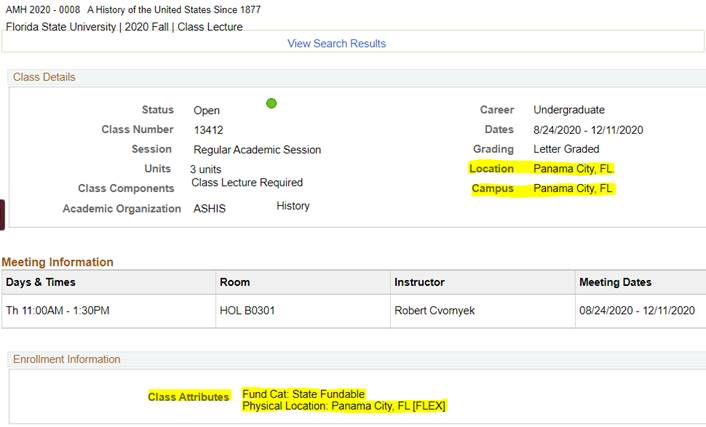Click the ASHIS academic organization code
This screenshot has width=706, height=427.
click(209, 209)
